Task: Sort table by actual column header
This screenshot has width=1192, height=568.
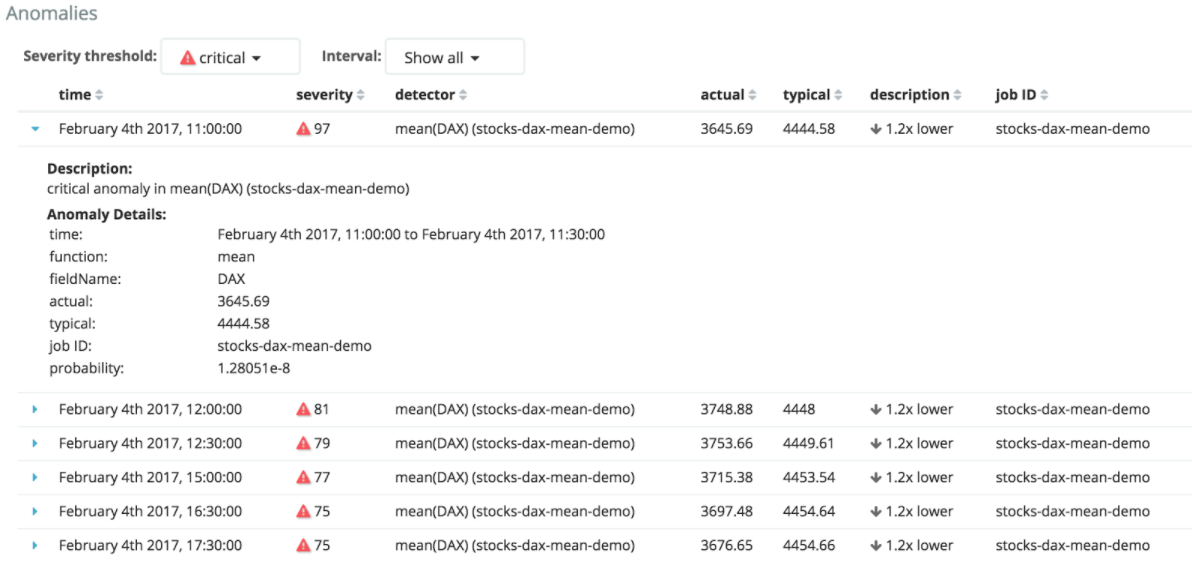Action: [x=722, y=95]
